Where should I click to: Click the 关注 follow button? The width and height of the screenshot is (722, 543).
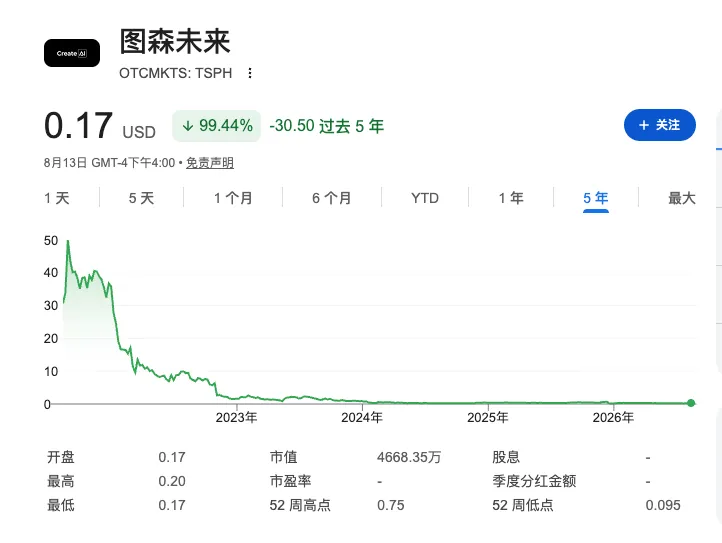pyautogui.click(x=659, y=125)
